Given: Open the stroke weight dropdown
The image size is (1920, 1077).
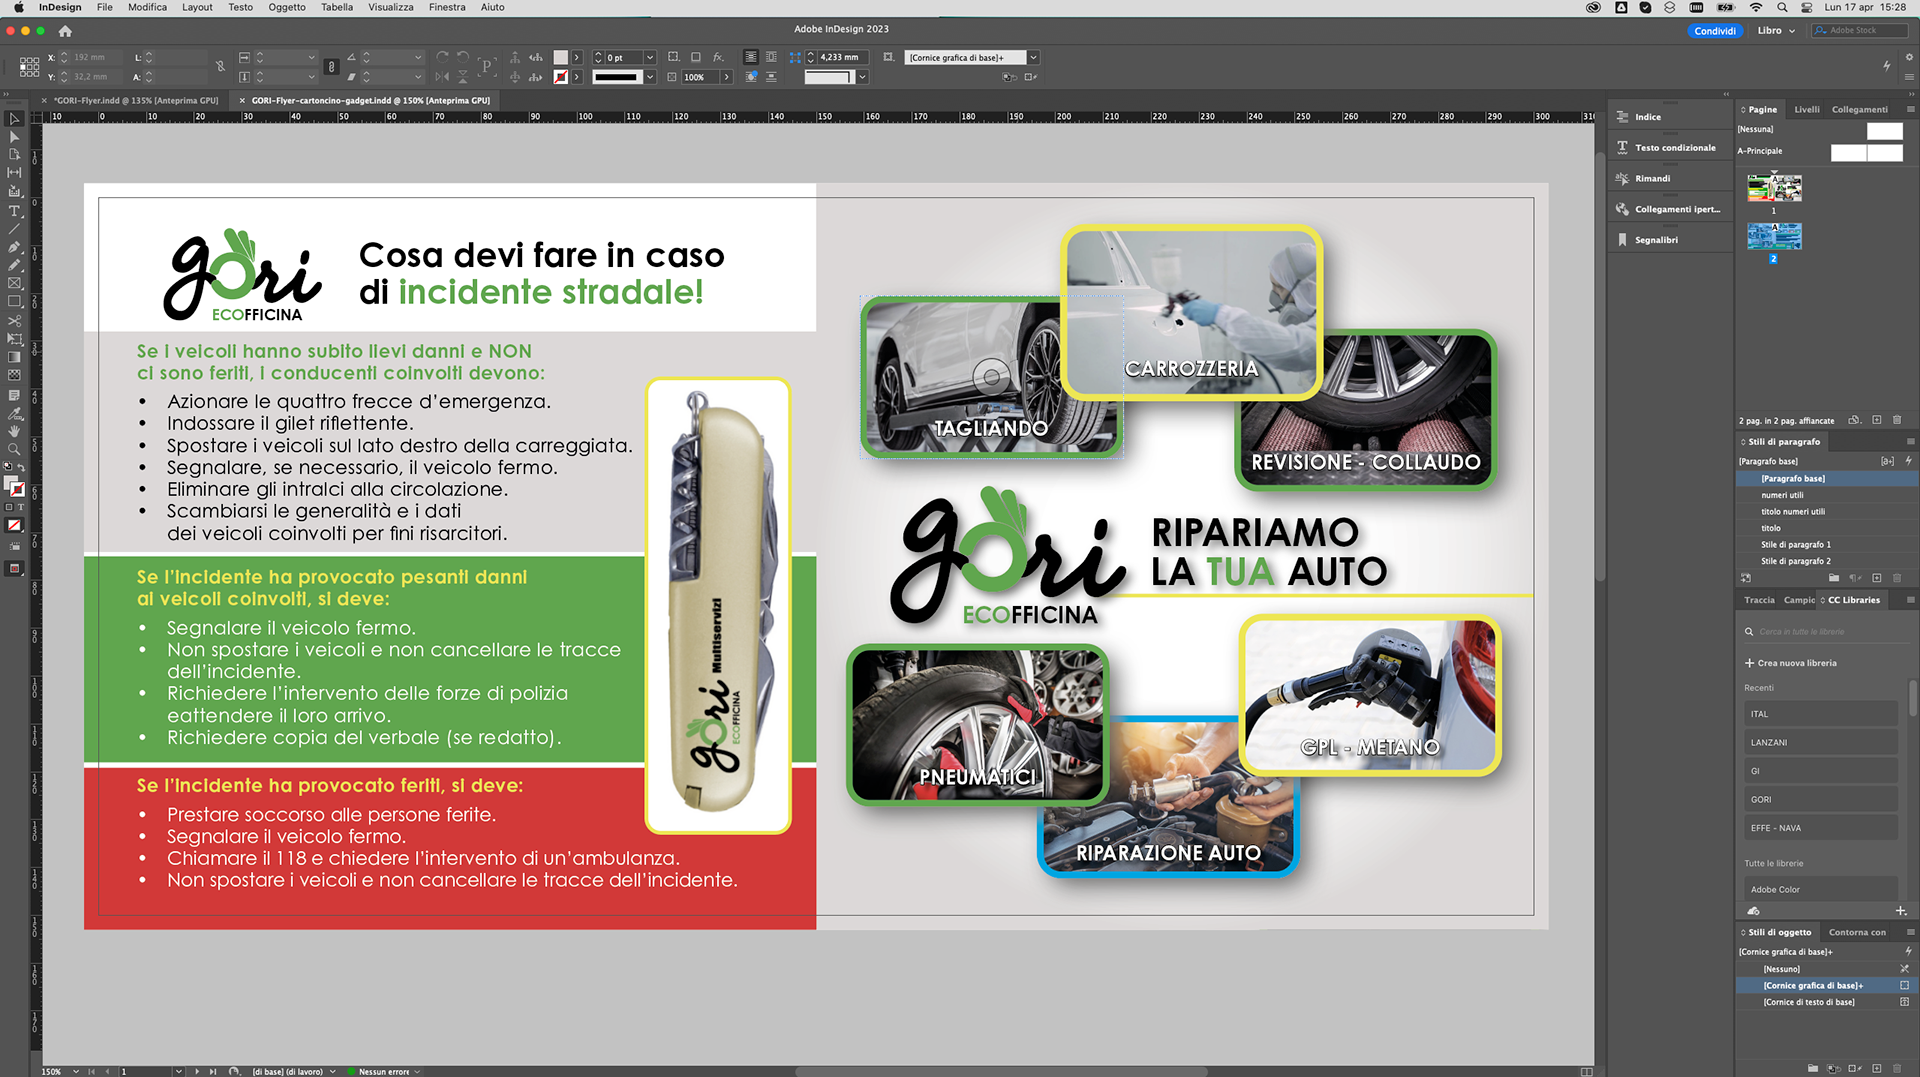Looking at the screenshot, I should click(x=650, y=57).
